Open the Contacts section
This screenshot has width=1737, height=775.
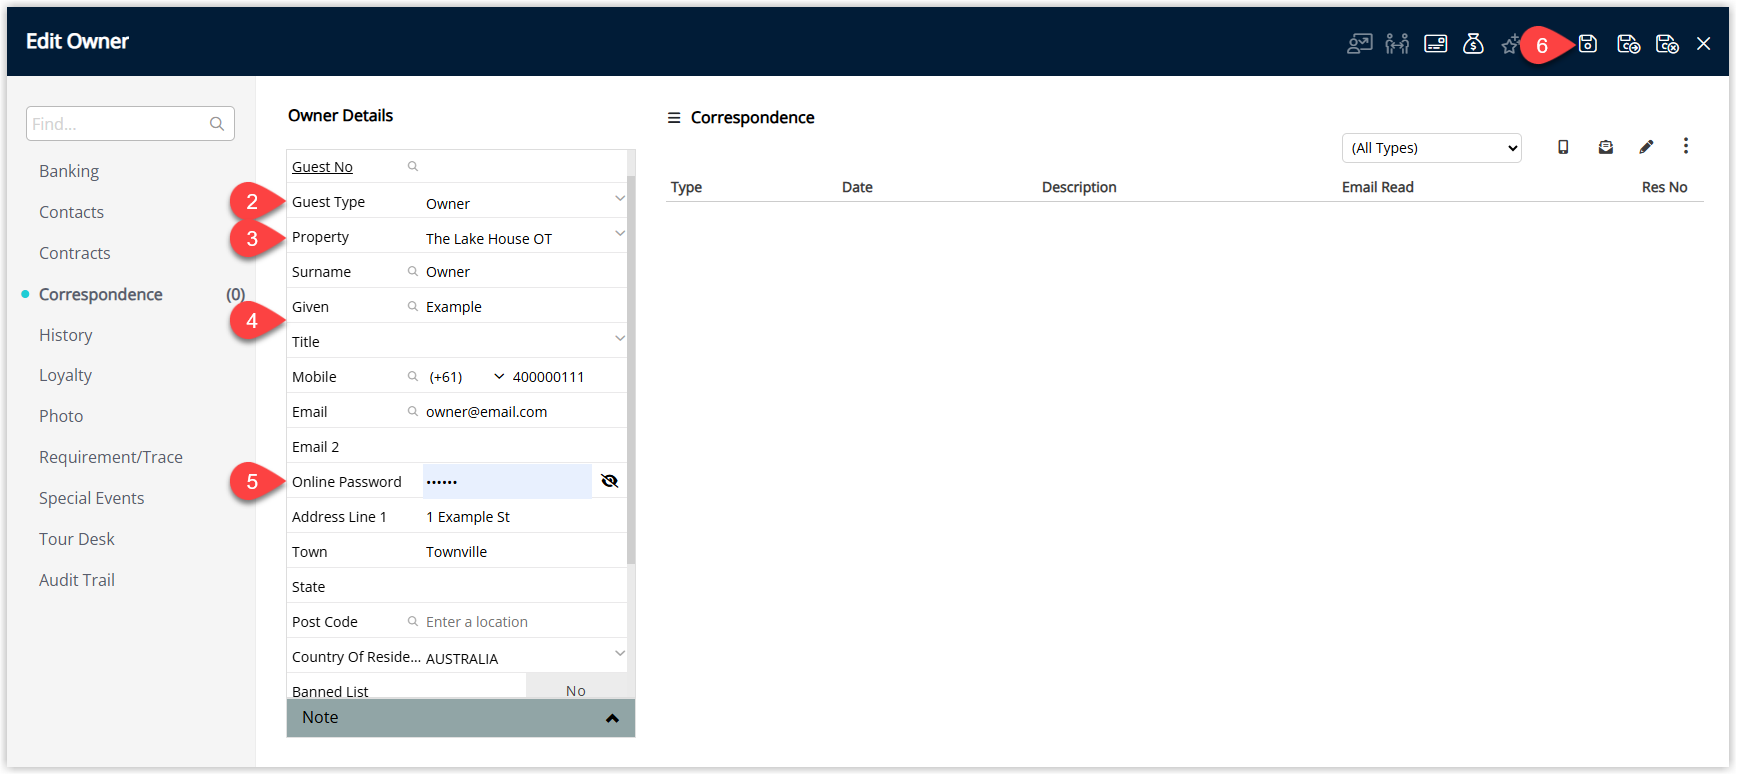tap(71, 212)
